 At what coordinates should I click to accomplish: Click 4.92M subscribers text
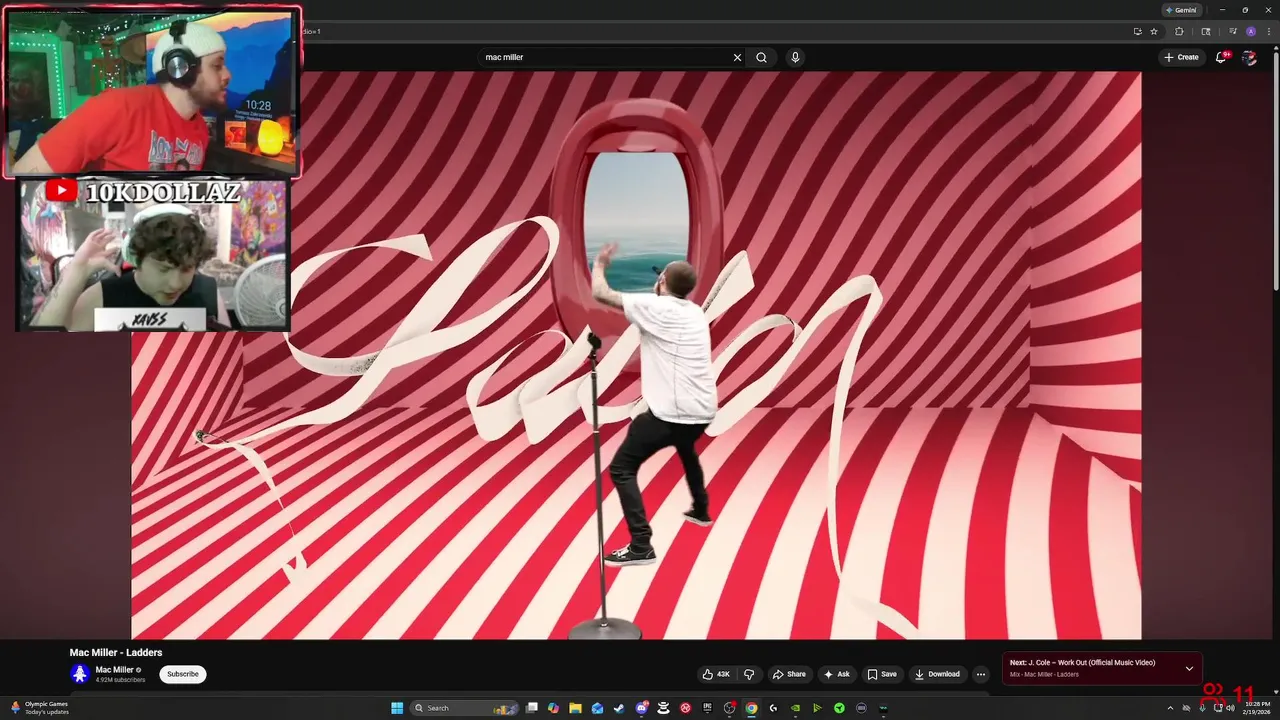[x=120, y=680]
